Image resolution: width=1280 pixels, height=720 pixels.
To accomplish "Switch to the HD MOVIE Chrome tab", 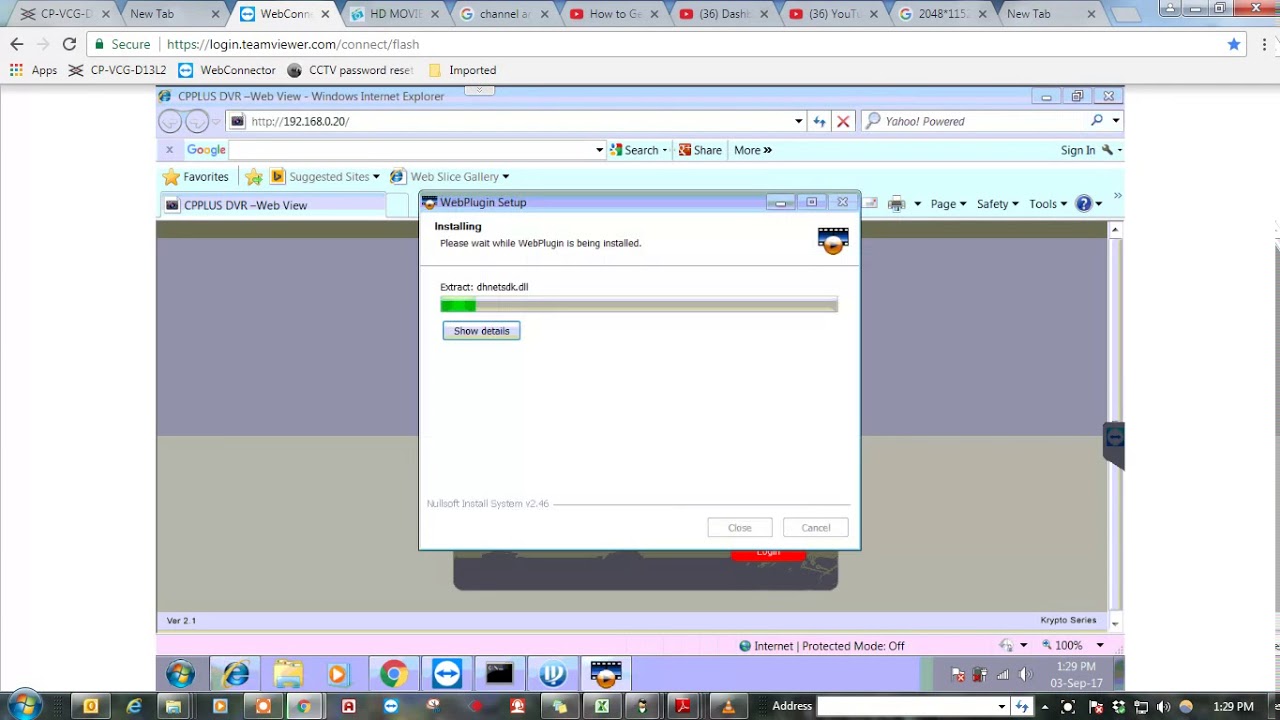I will pos(395,14).
